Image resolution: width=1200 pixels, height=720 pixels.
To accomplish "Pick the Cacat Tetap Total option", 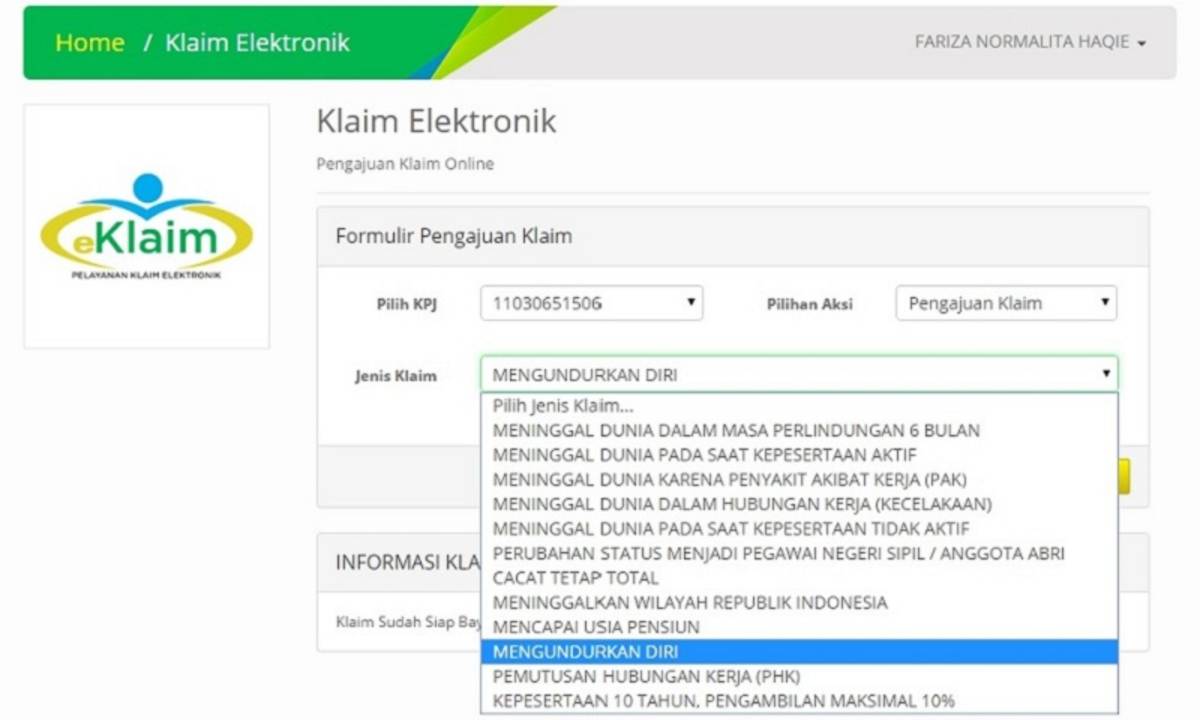I will coord(576,578).
